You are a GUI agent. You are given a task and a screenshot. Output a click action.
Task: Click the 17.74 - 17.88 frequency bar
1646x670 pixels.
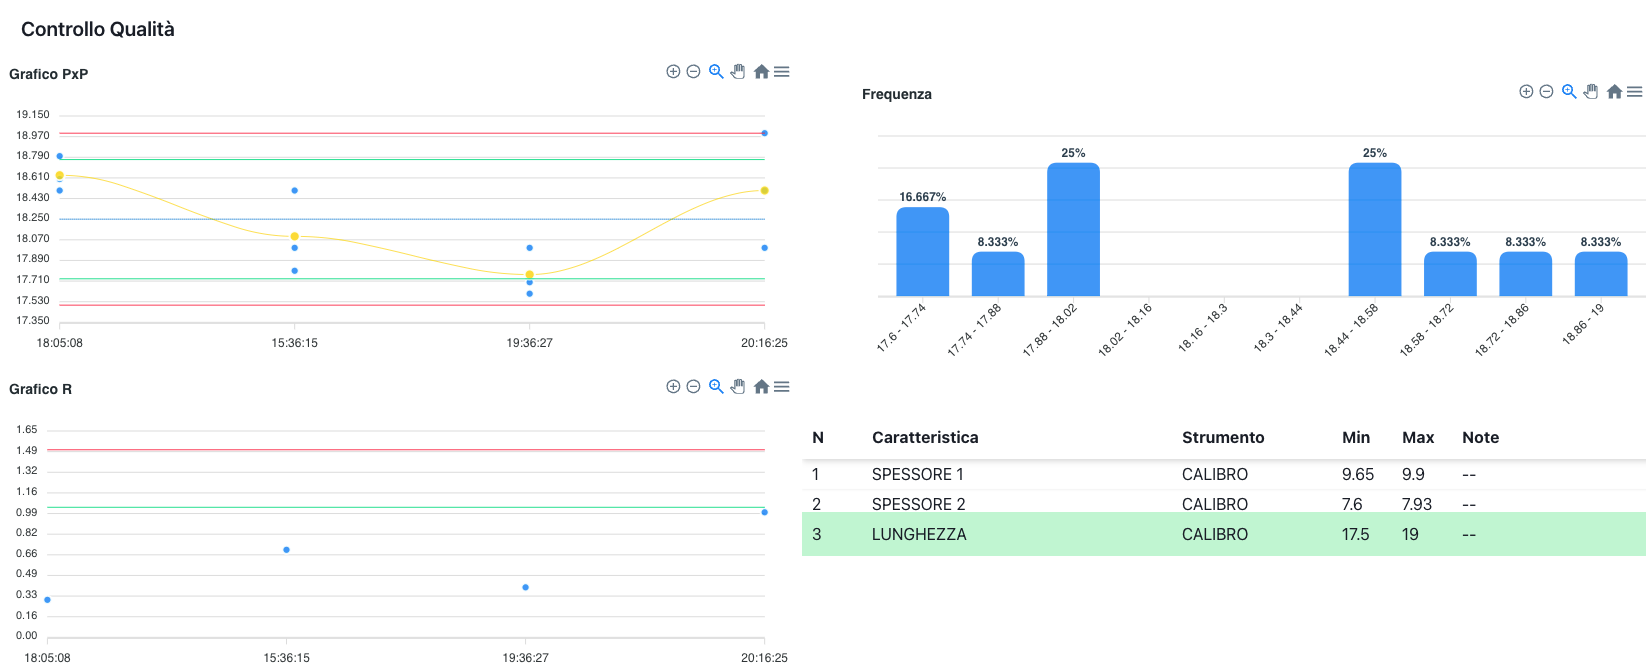click(998, 274)
